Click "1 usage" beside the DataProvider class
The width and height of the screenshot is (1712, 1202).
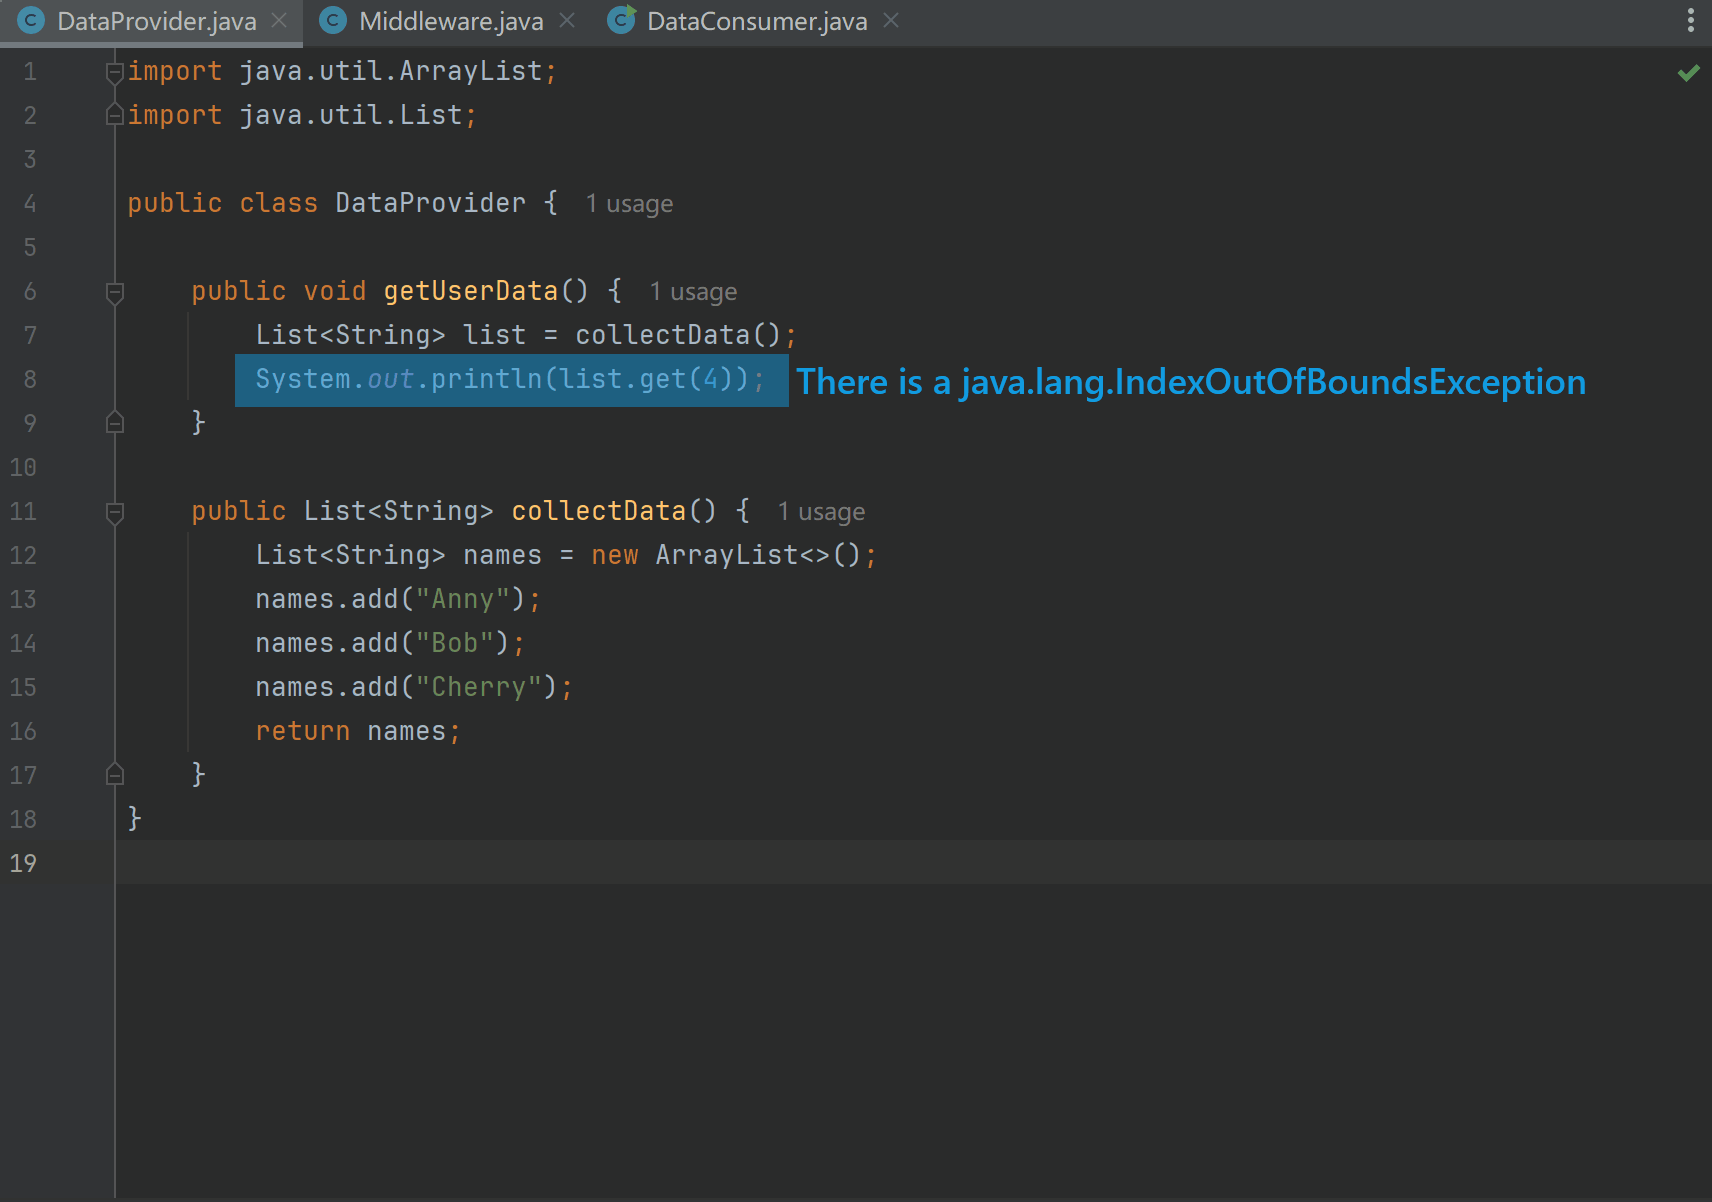click(x=629, y=203)
